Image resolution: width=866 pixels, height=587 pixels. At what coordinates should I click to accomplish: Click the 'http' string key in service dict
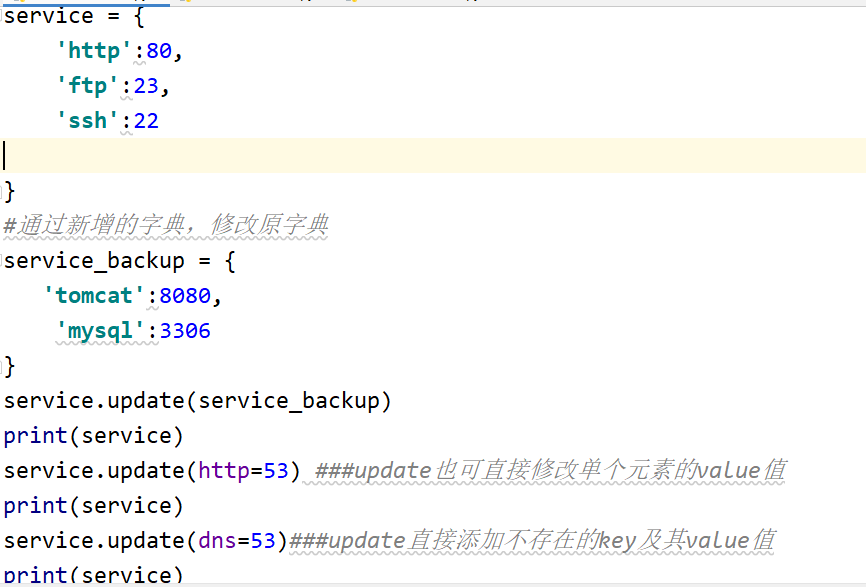point(94,51)
